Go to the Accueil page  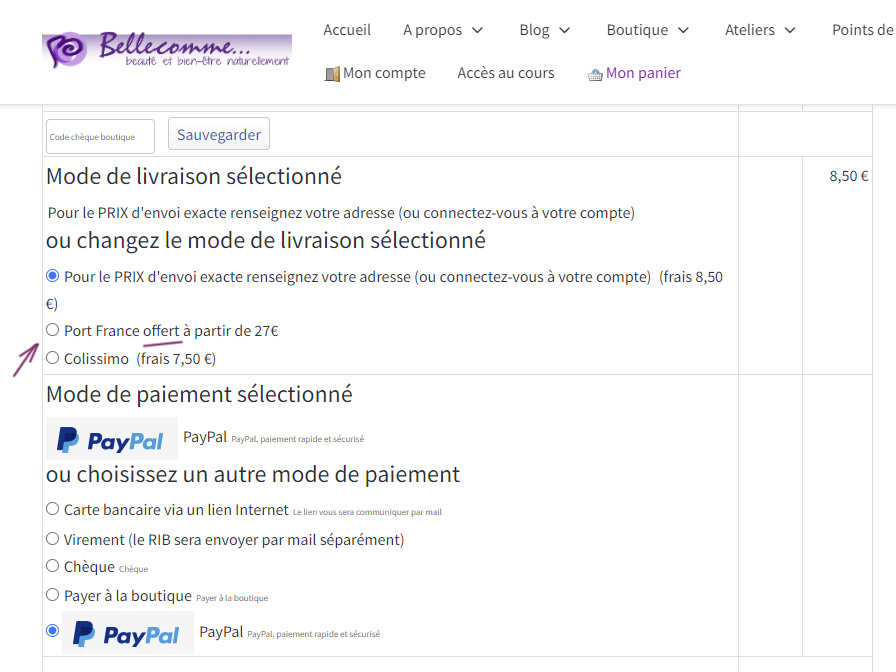(347, 30)
